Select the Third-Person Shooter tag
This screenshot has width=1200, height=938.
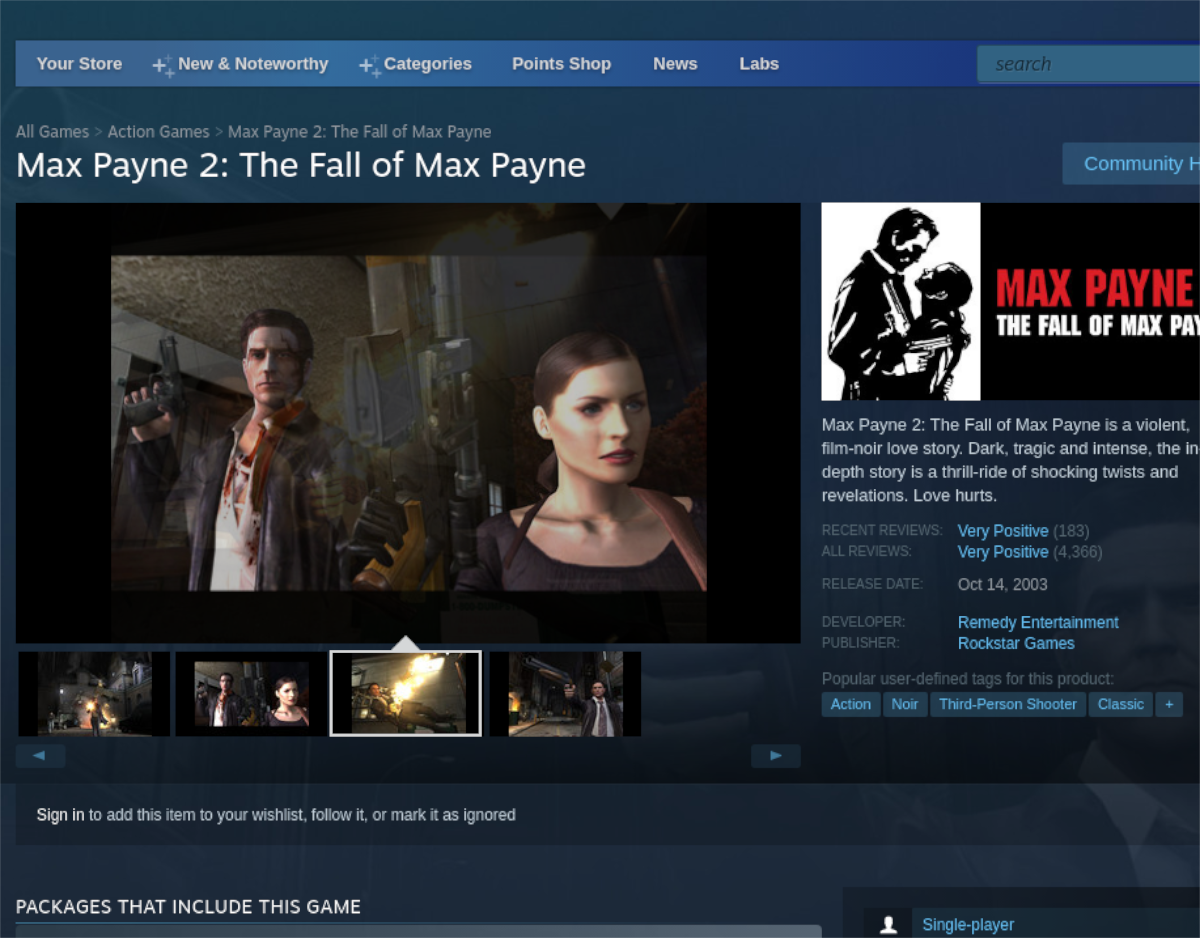click(1007, 704)
